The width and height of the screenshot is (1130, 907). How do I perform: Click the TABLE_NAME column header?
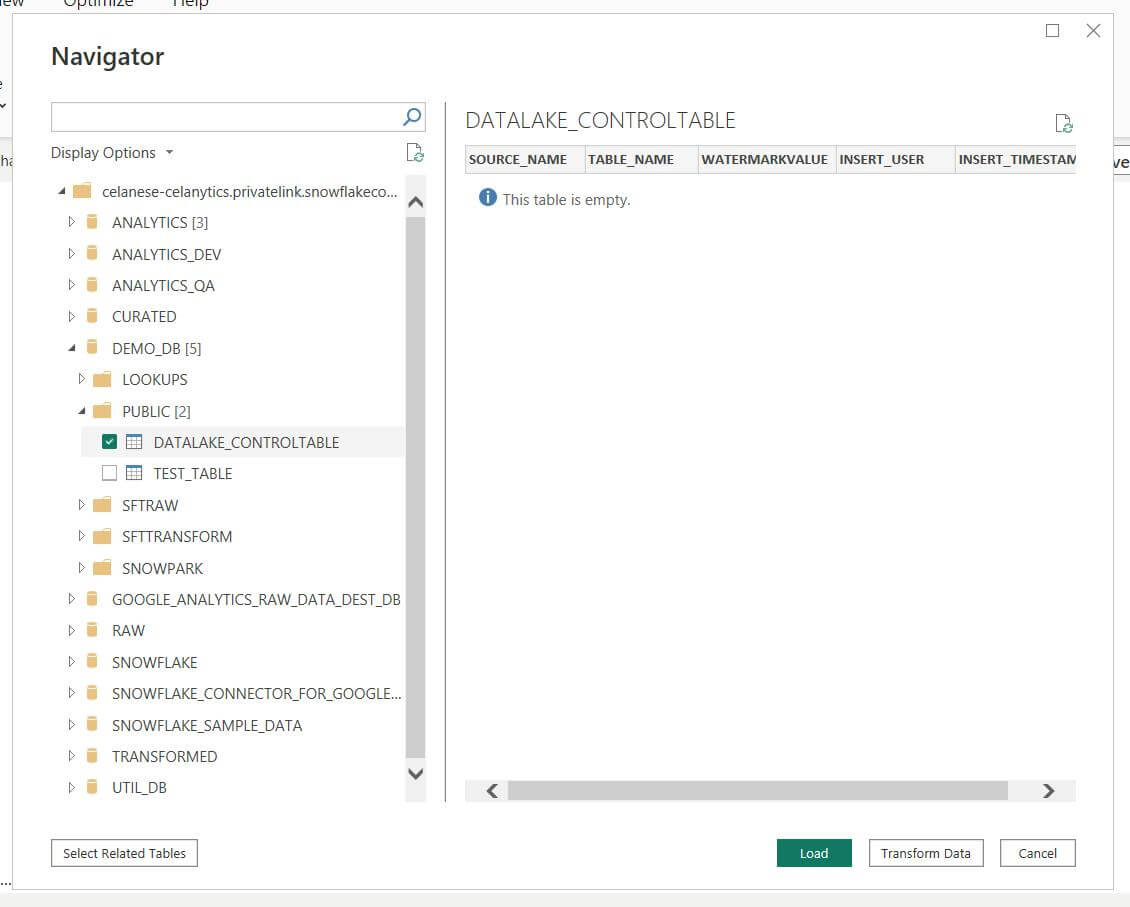click(x=641, y=159)
